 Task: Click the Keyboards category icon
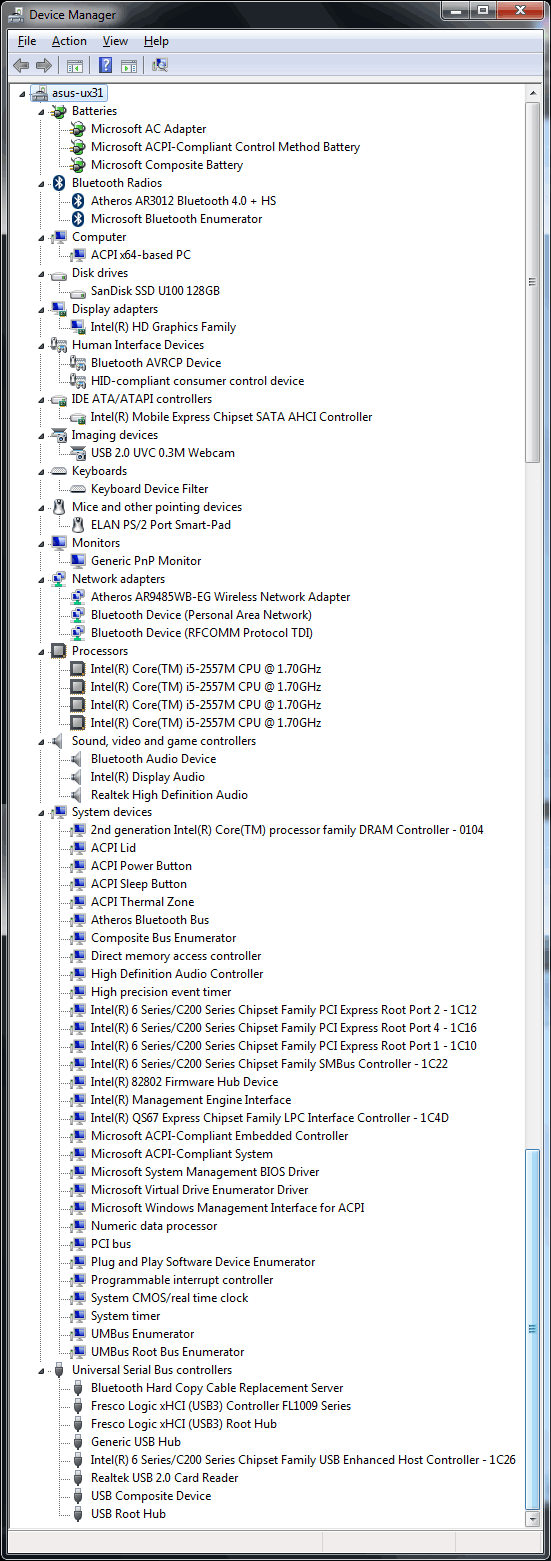click(59, 471)
